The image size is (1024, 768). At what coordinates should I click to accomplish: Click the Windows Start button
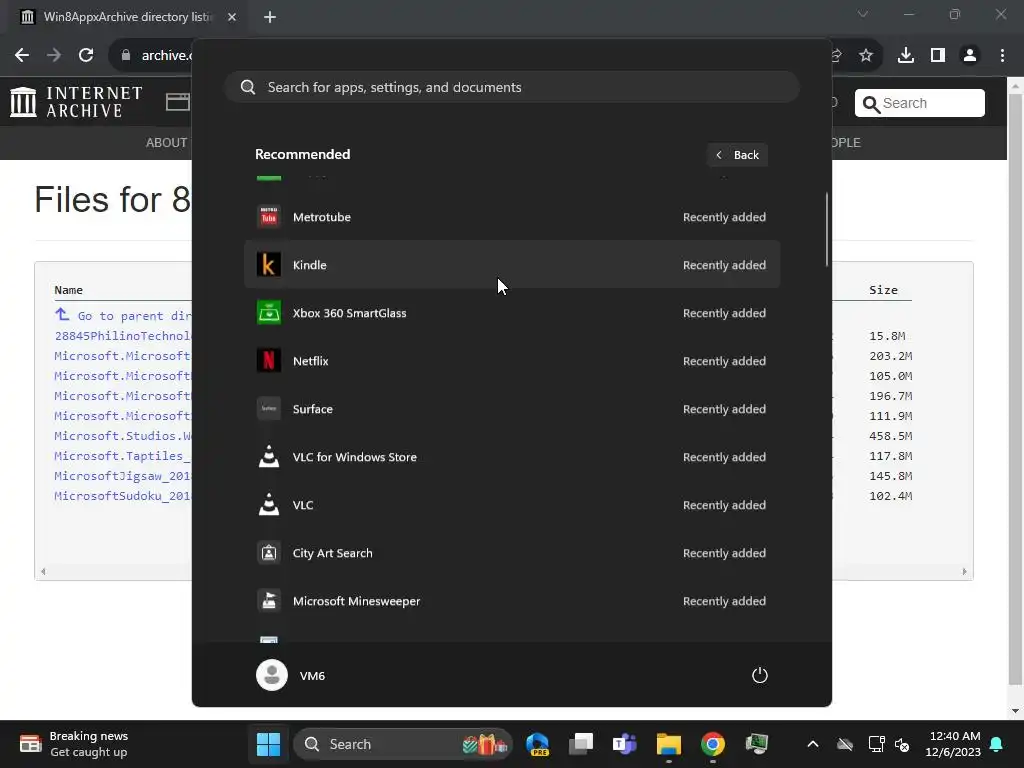coord(268,744)
